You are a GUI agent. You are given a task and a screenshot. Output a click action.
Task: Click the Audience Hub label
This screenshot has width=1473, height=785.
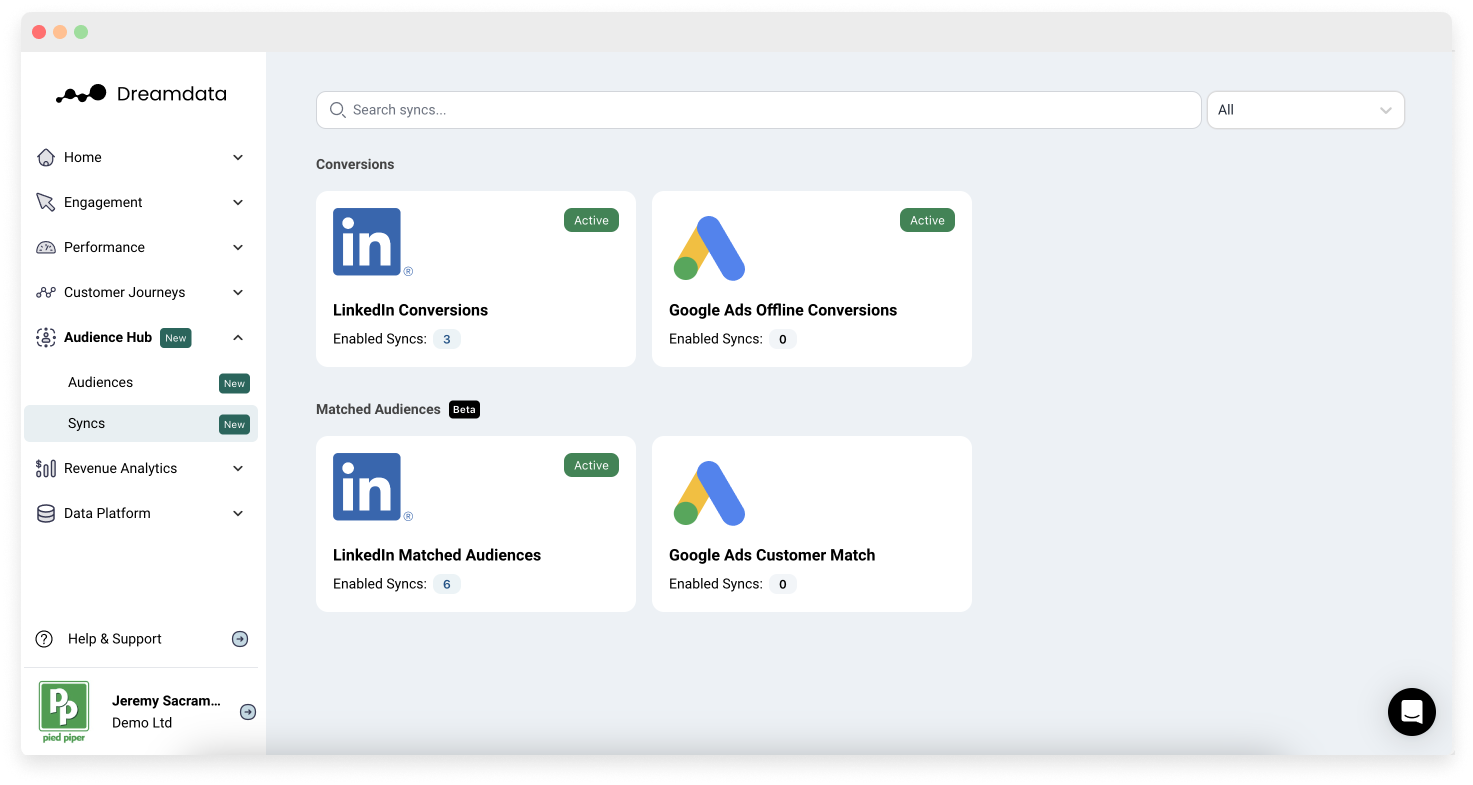point(108,337)
